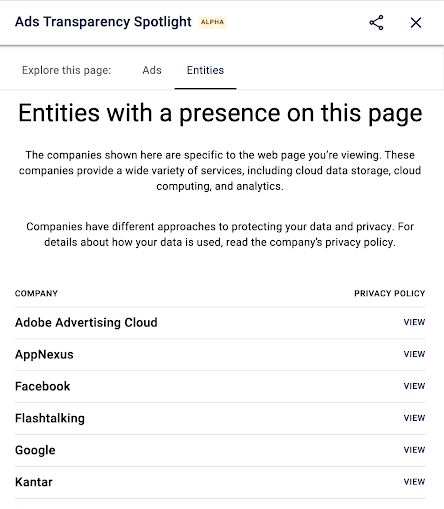The width and height of the screenshot is (444, 509).
Task: Select the Entities tab
Action: coord(205,70)
